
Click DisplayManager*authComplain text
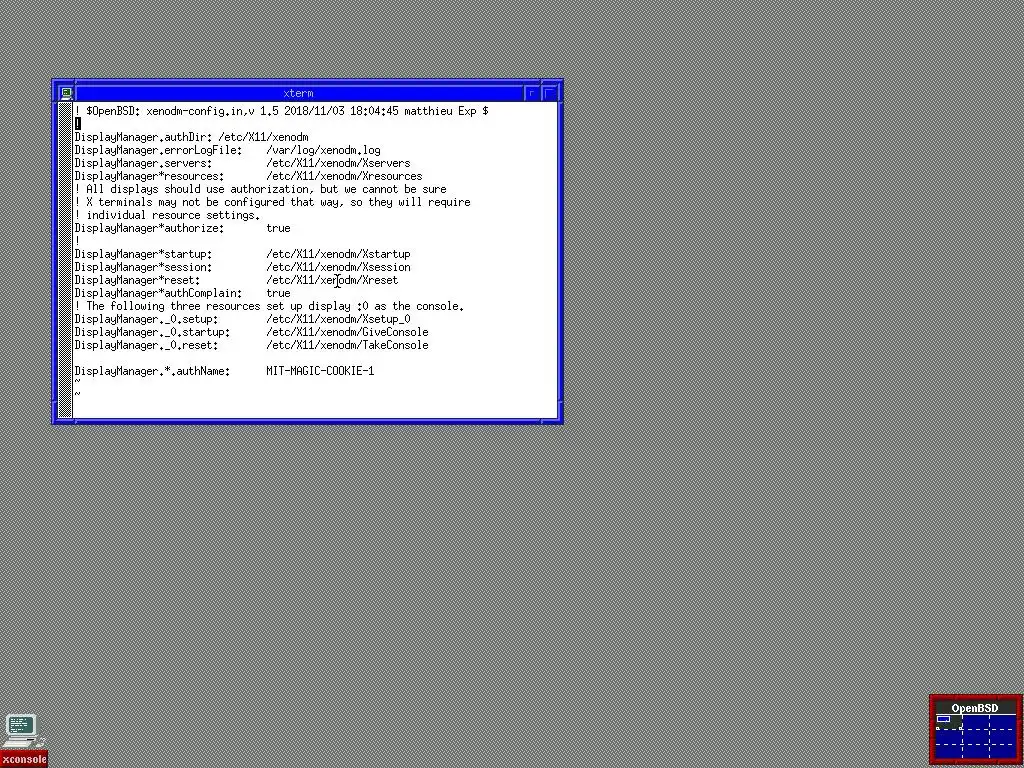158,293
